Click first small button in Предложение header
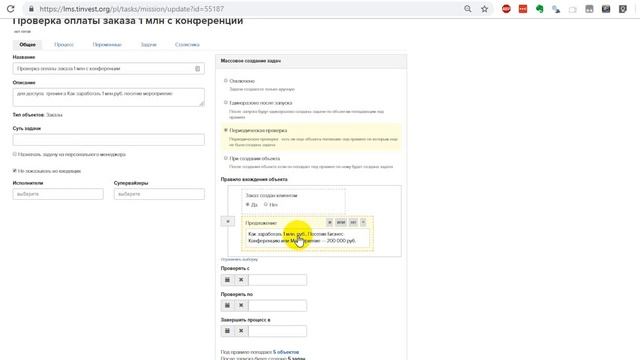This screenshot has width=640, height=360. (x=329, y=222)
